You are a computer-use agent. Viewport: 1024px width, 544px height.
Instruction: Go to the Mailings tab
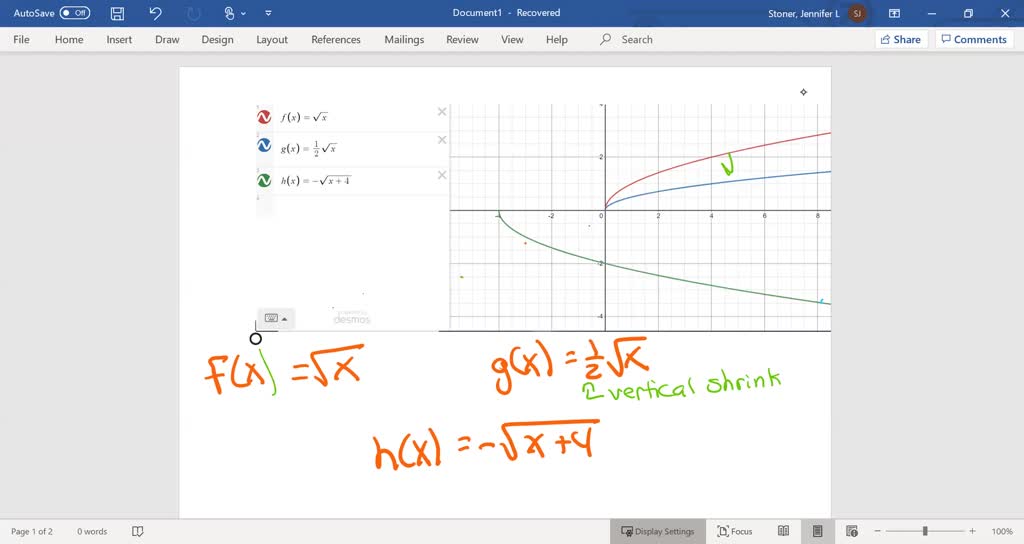pos(404,39)
